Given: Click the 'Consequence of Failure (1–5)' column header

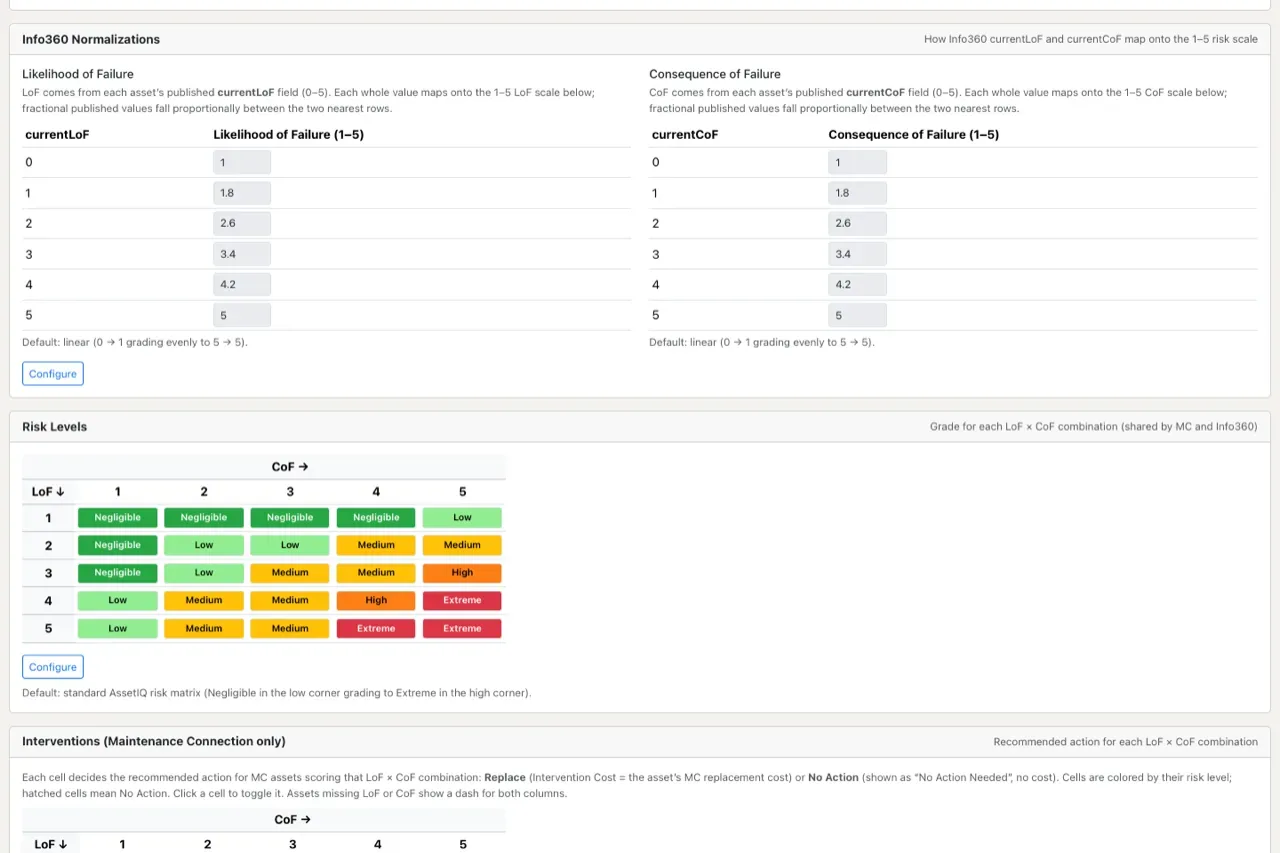Looking at the screenshot, I should pyautogui.click(x=914, y=134).
